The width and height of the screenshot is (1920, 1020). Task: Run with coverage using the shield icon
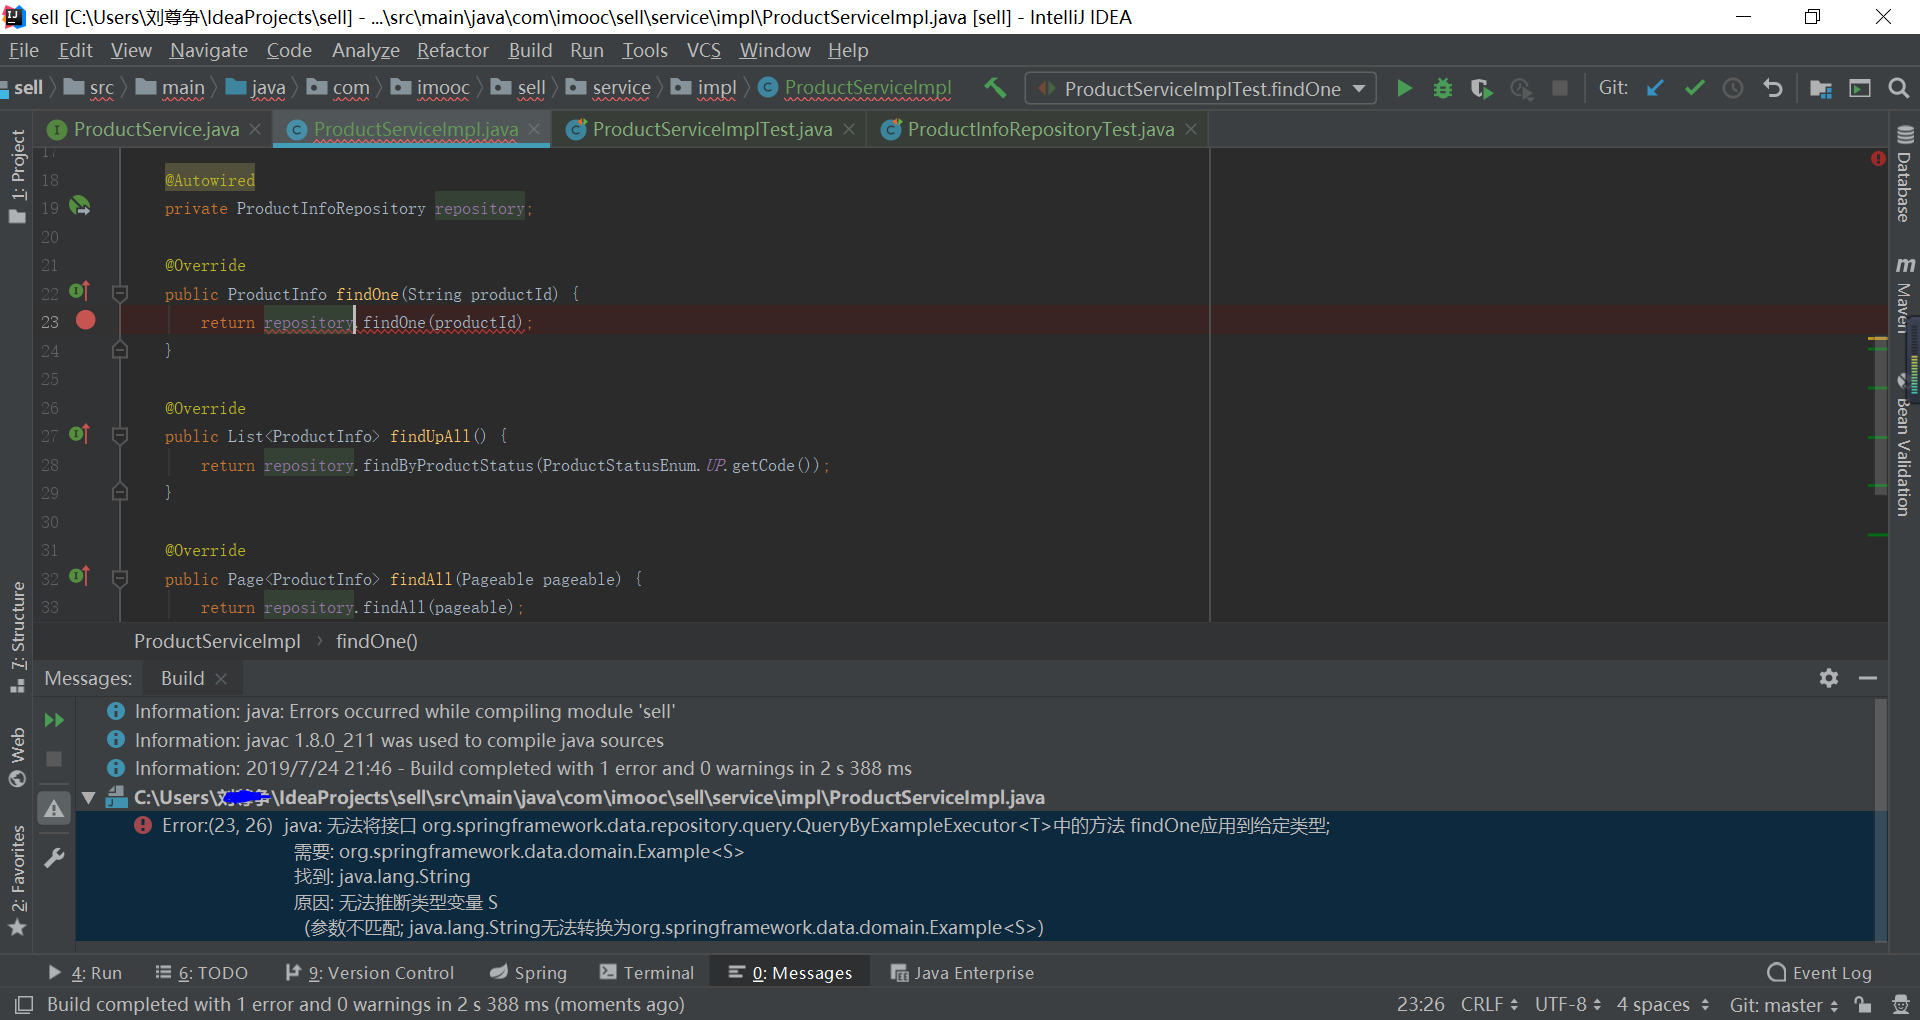(x=1481, y=88)
